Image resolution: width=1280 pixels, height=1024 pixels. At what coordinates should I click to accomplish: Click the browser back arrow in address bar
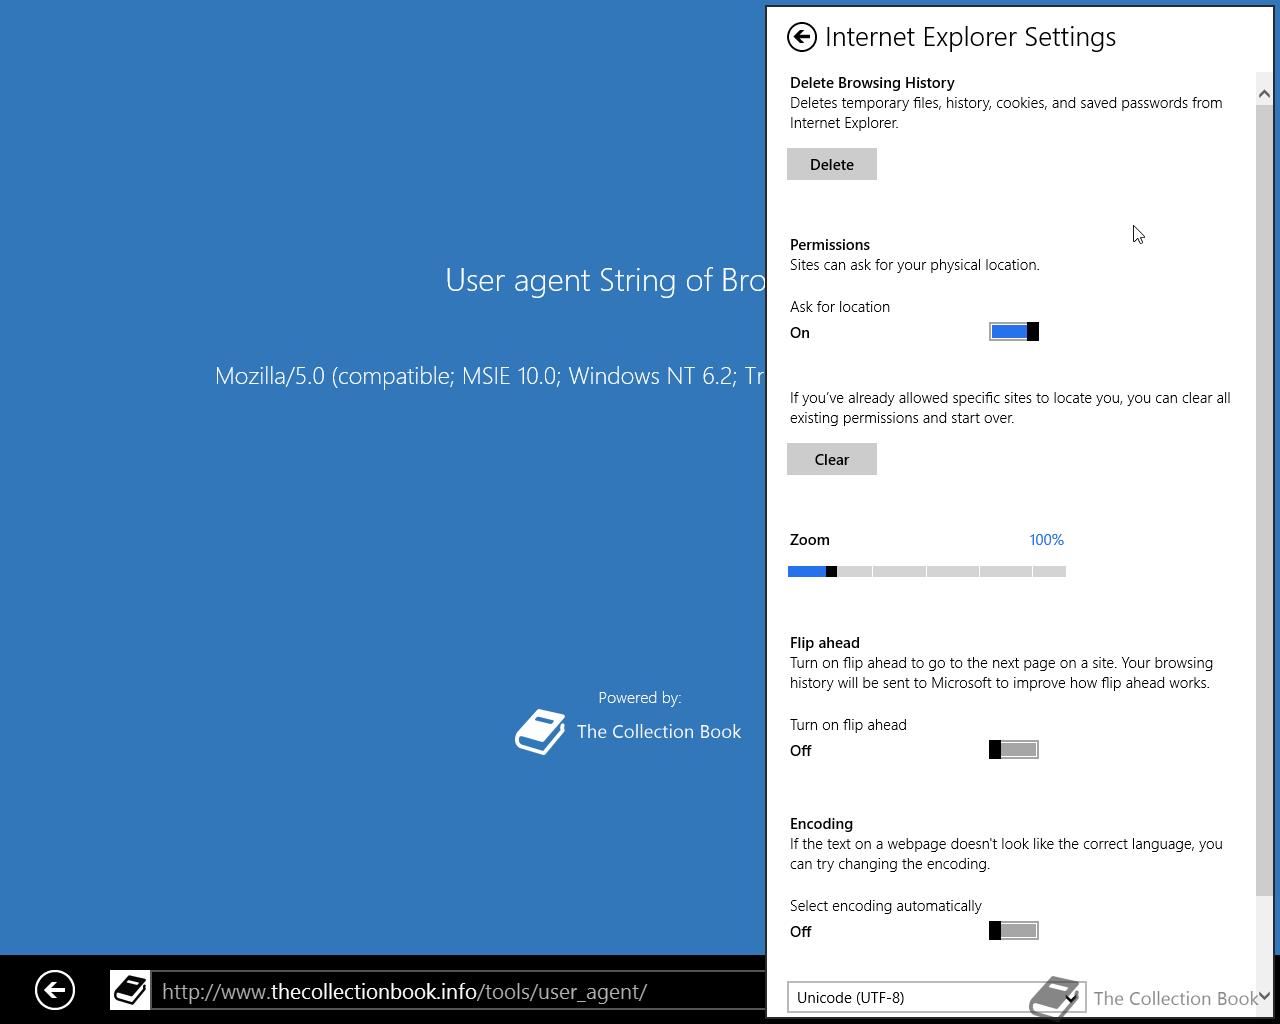(55, 991)
